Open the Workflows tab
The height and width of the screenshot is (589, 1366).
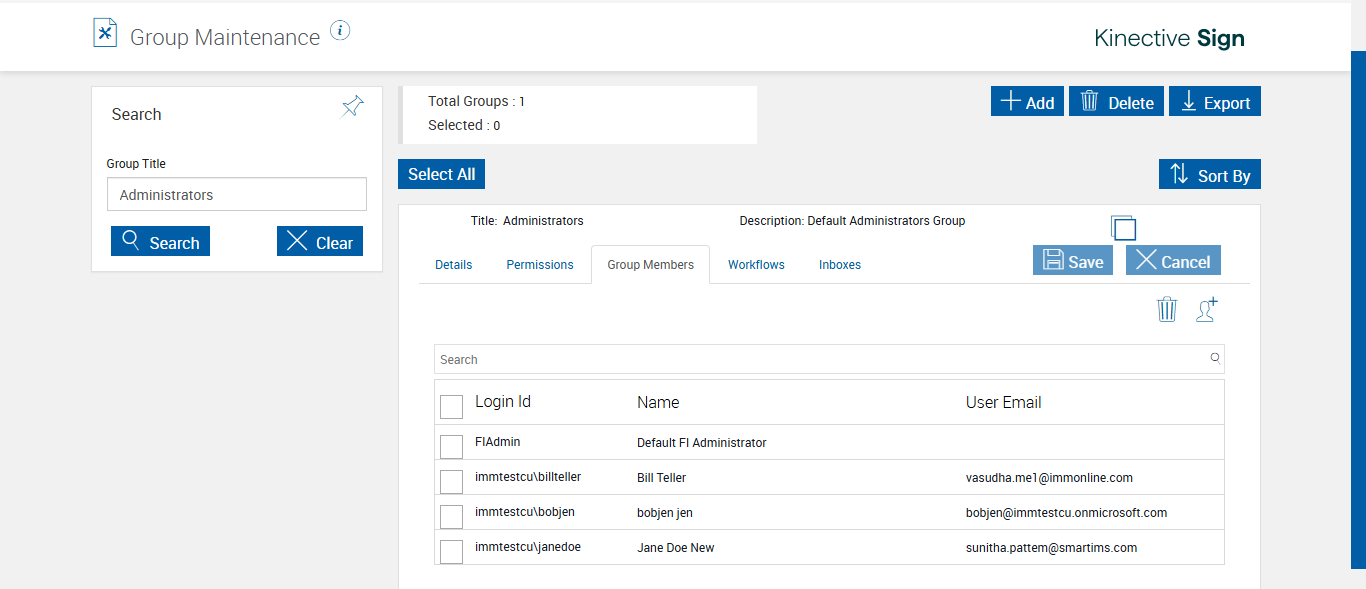pyautogui.click(x=756, y=265)
